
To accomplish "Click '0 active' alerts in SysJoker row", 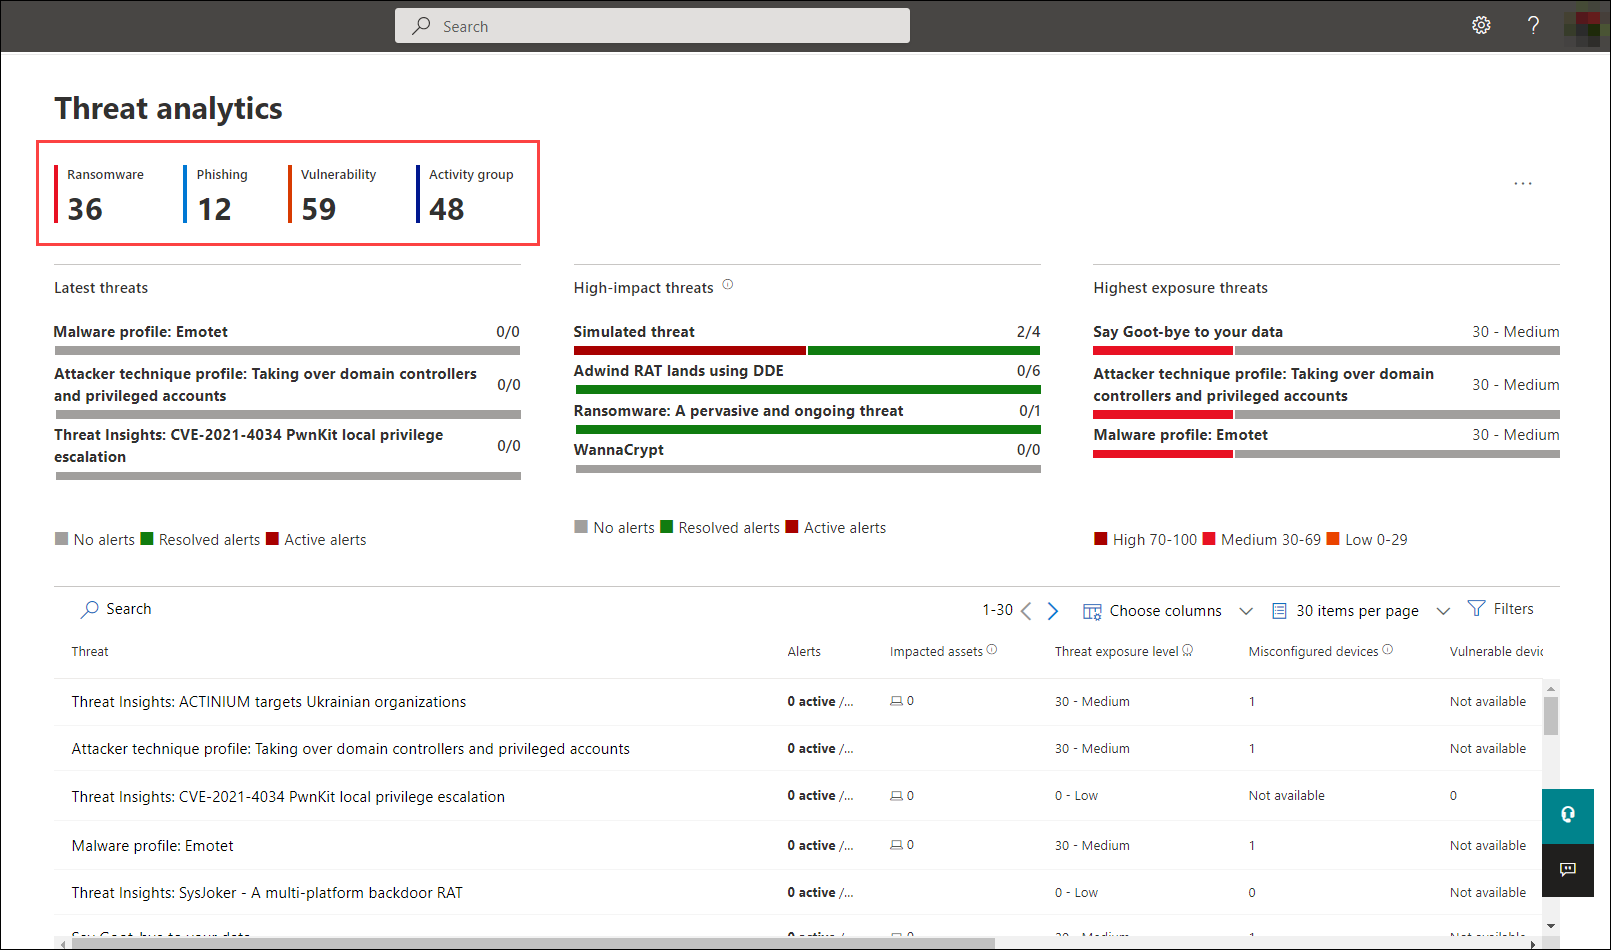I will click(x=811, y=893).
